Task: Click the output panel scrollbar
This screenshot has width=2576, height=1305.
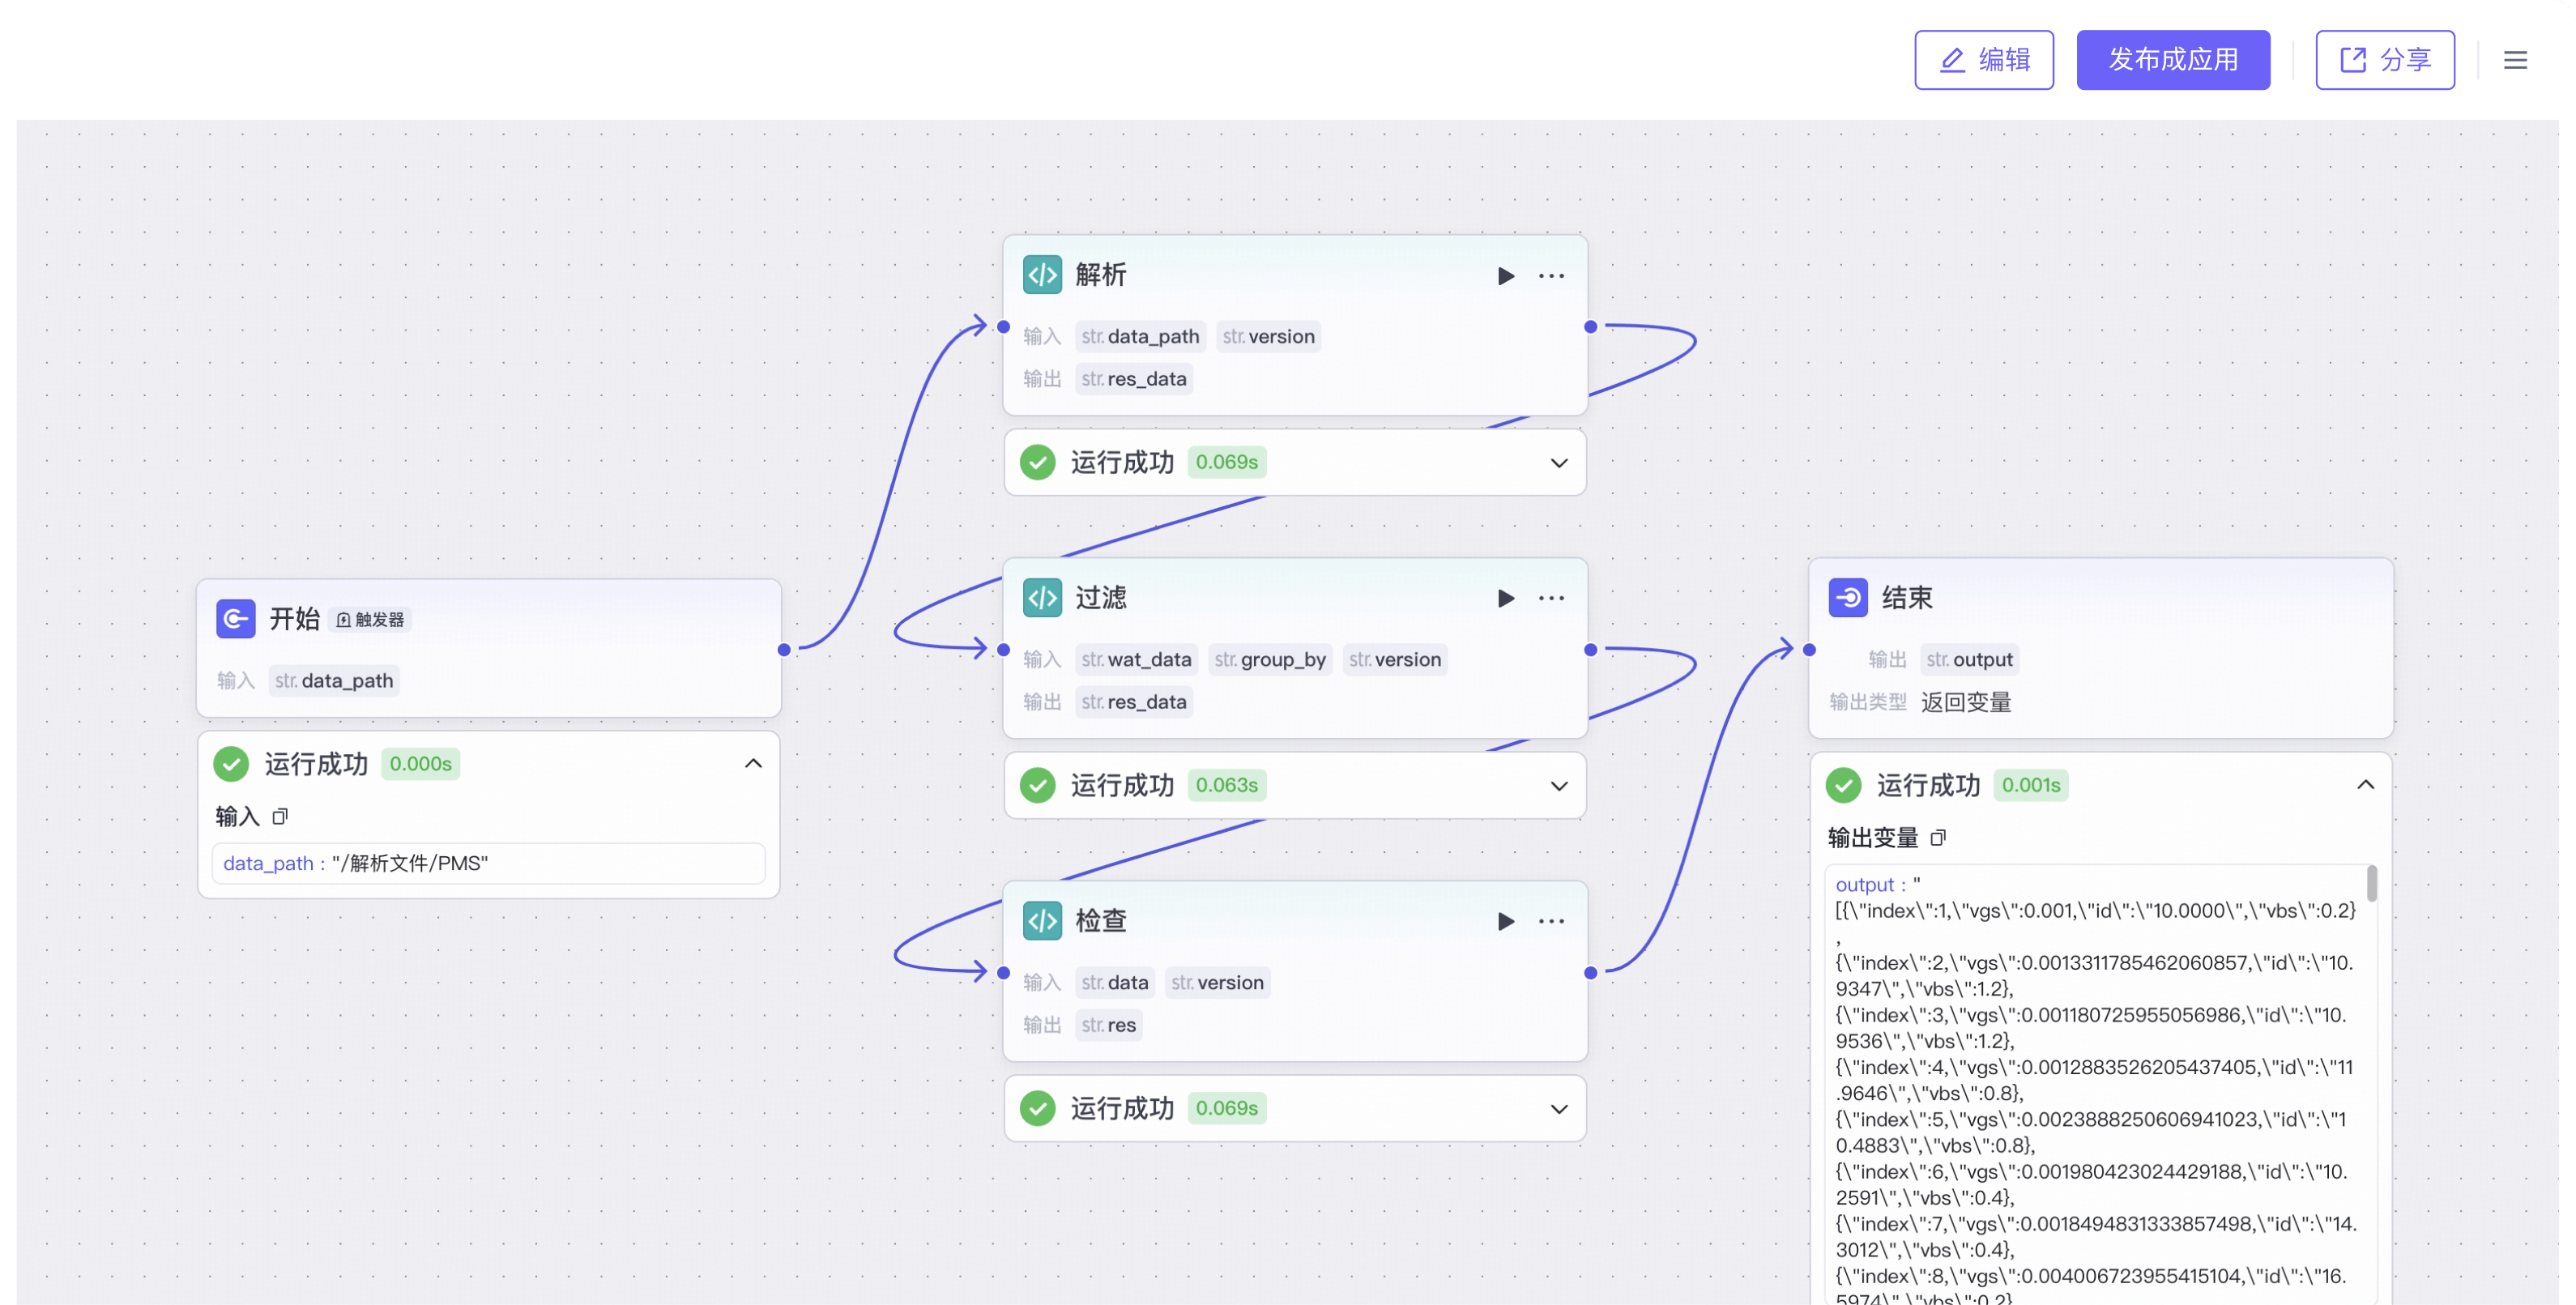Action: [x=2371, y=884]
